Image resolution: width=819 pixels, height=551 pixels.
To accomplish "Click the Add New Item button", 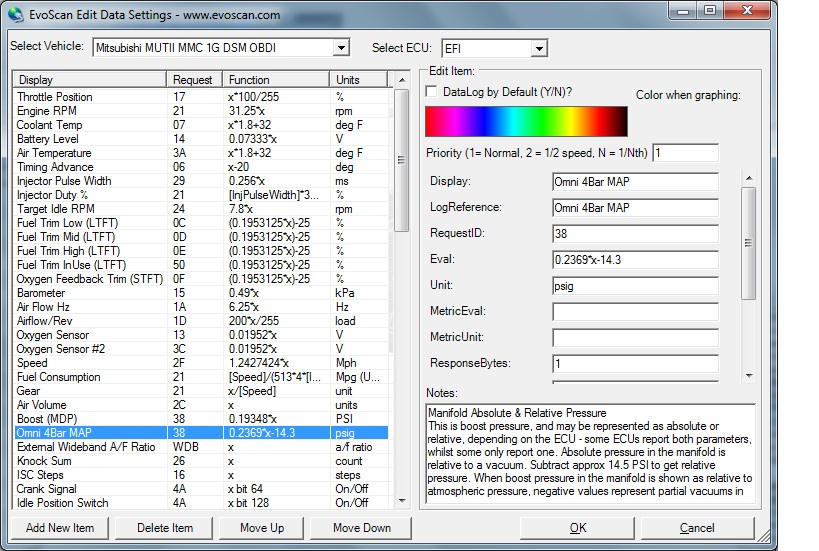I will tap(60, 527).
